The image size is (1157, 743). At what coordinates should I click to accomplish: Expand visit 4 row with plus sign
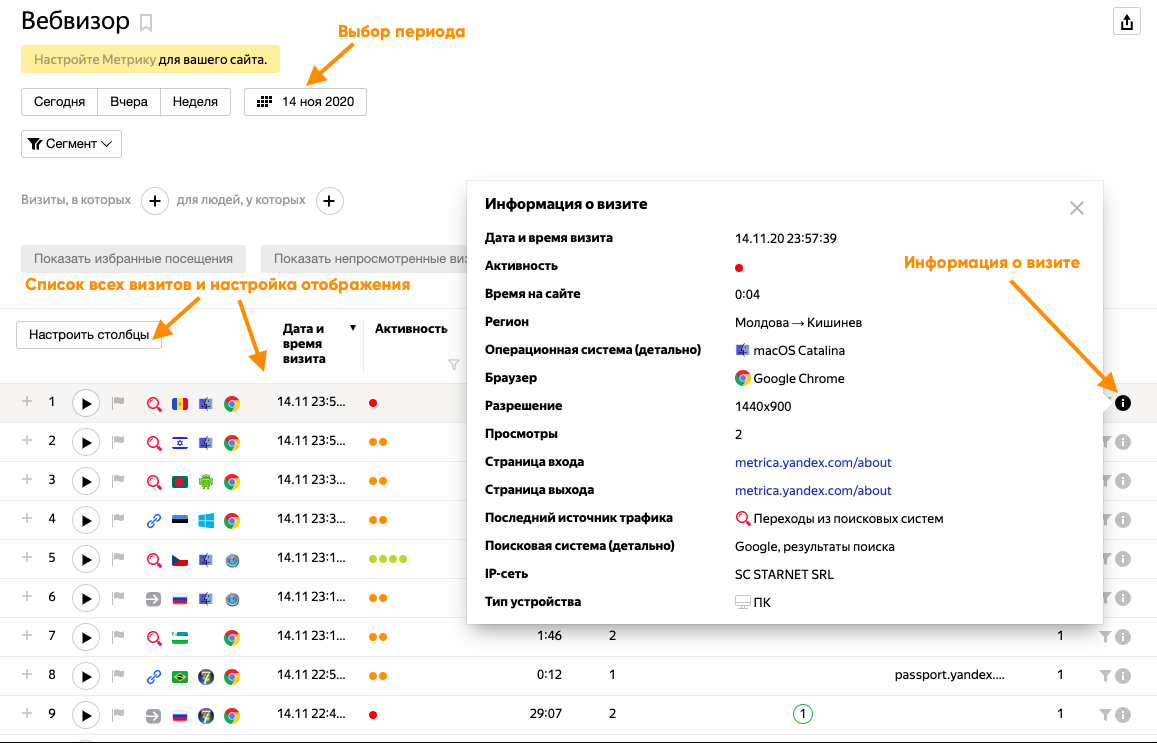27,518
